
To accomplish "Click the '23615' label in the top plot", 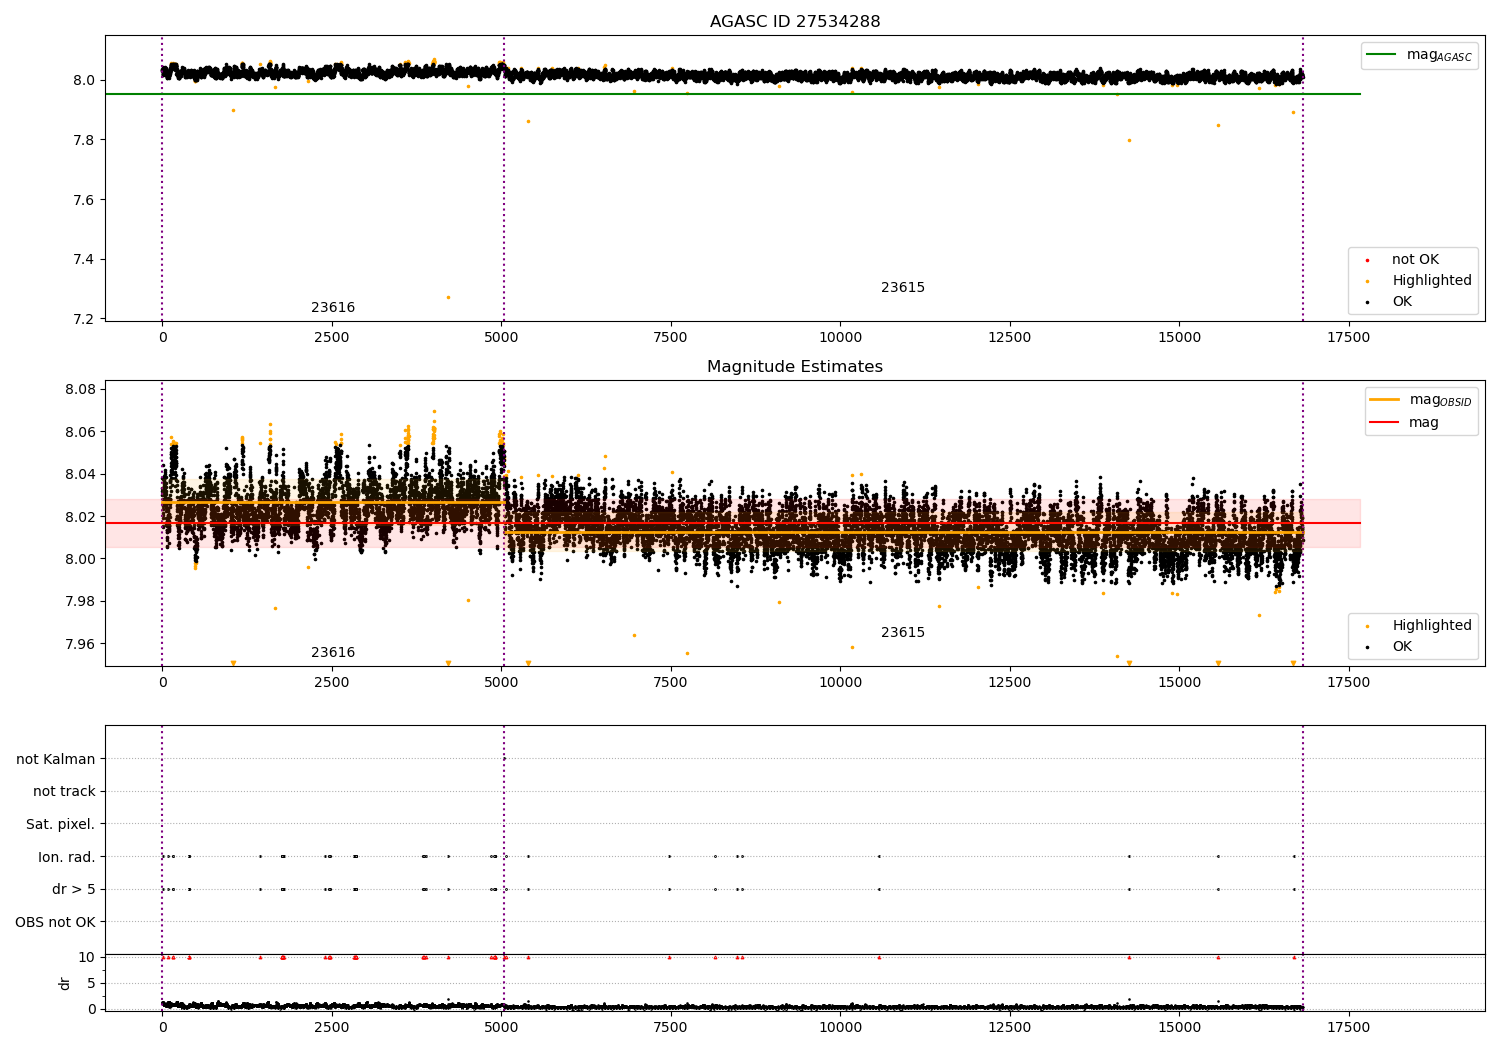I will click(903, 288).
